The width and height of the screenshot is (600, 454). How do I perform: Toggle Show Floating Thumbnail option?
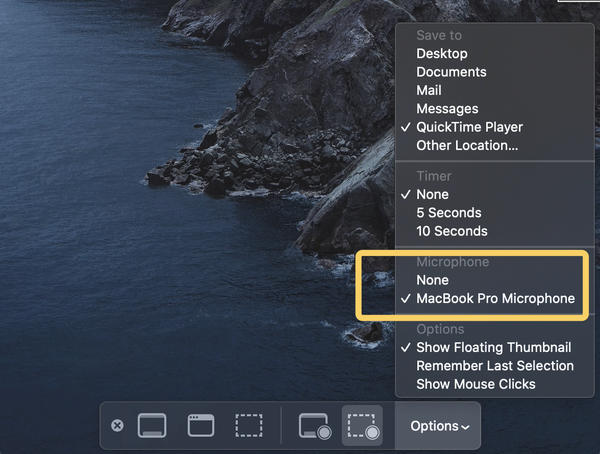pos(495,348)
